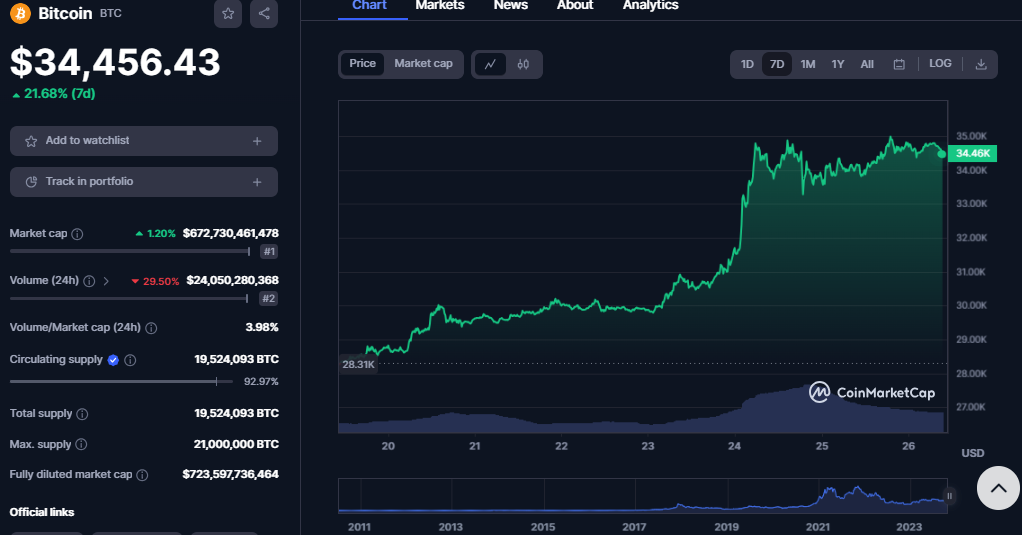This screenshot has width=1022, height=535.
Task: Select the 7D time range
Action: pos(777,64)
